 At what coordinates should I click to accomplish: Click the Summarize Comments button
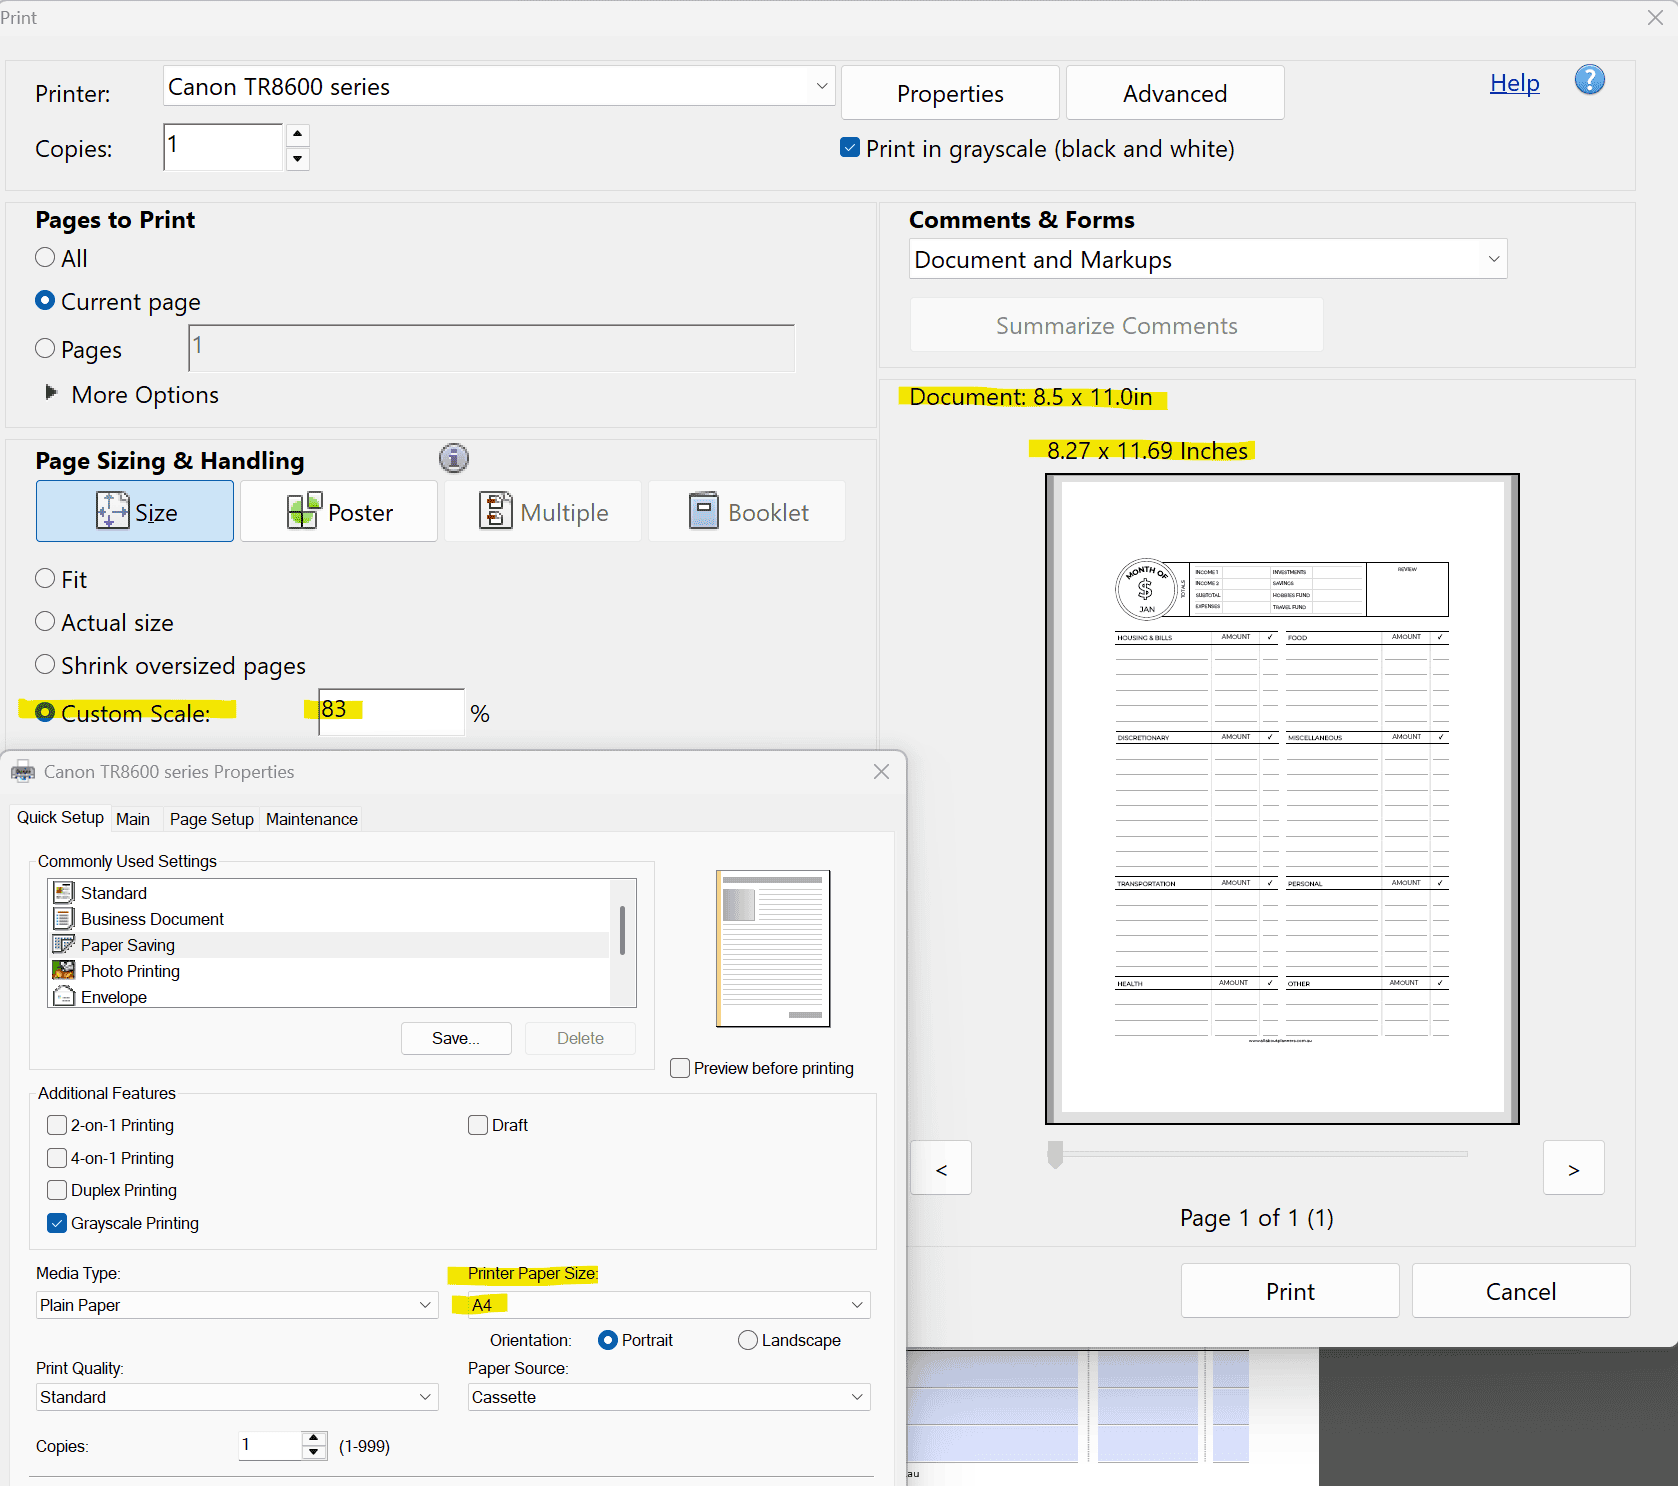point(1116,325)
